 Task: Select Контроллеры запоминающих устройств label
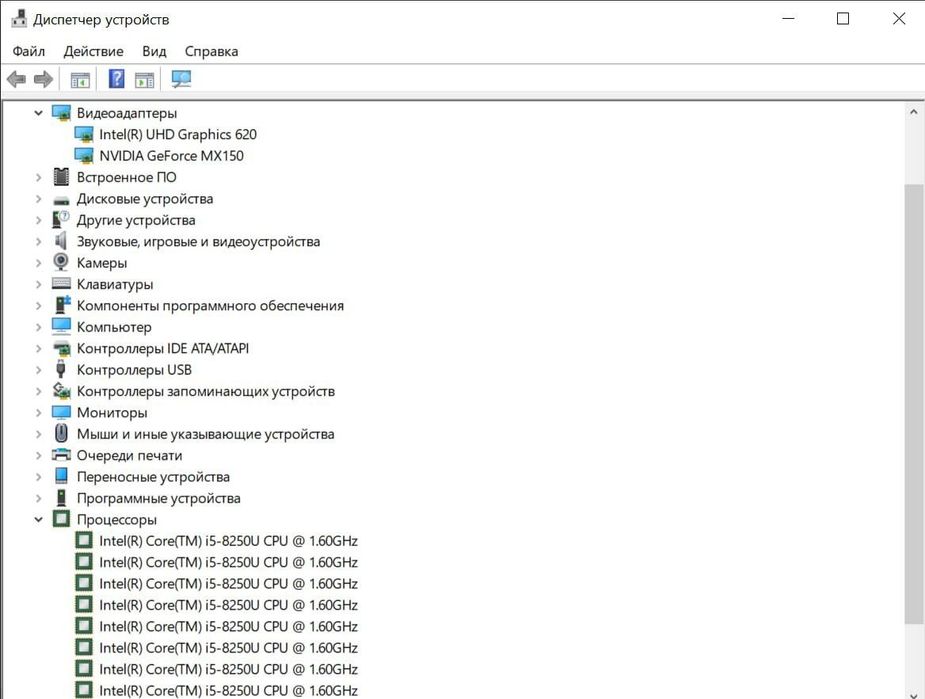point(206,391)
